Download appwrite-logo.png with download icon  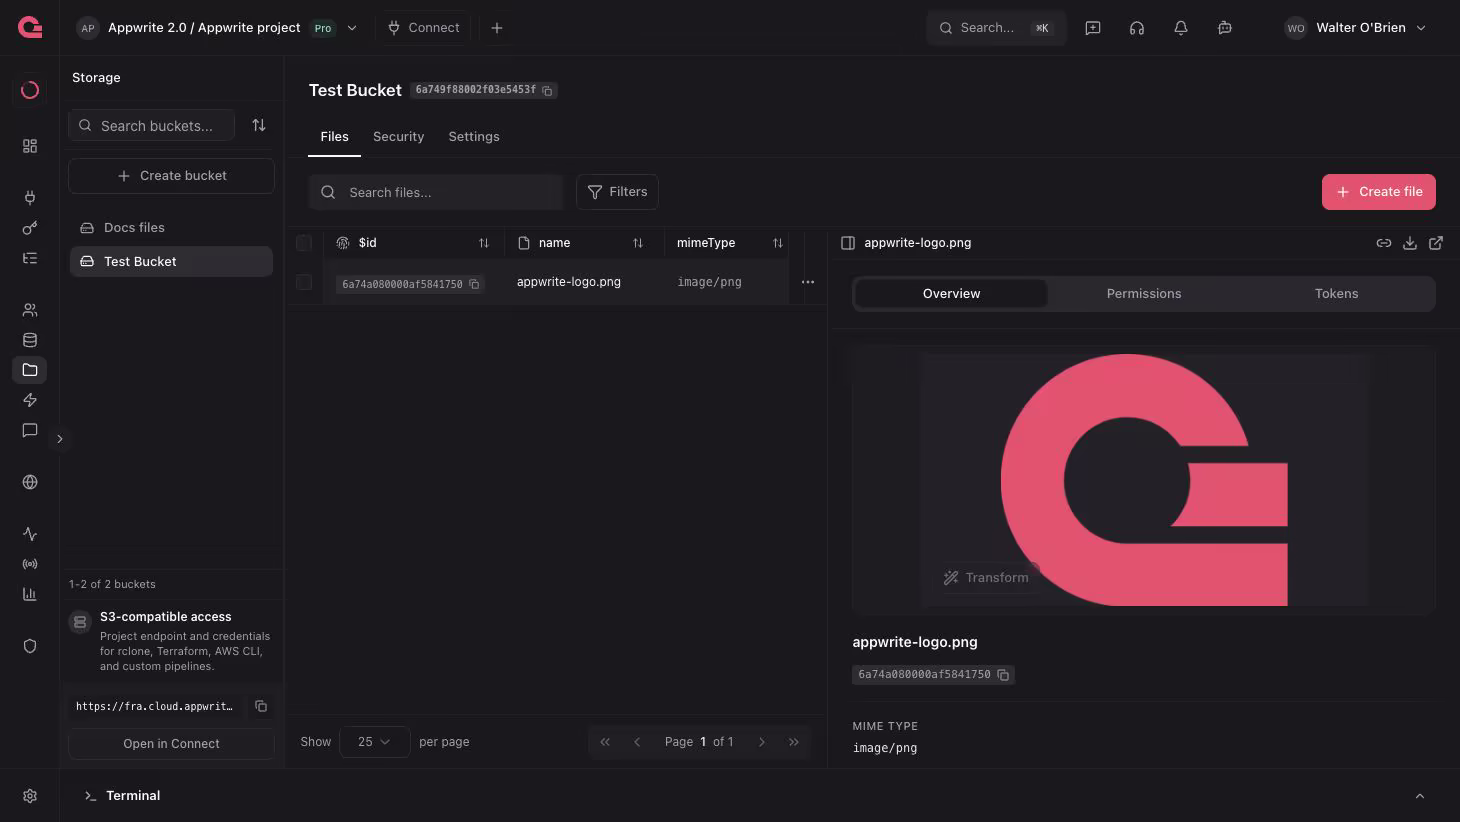(1410, 243)
